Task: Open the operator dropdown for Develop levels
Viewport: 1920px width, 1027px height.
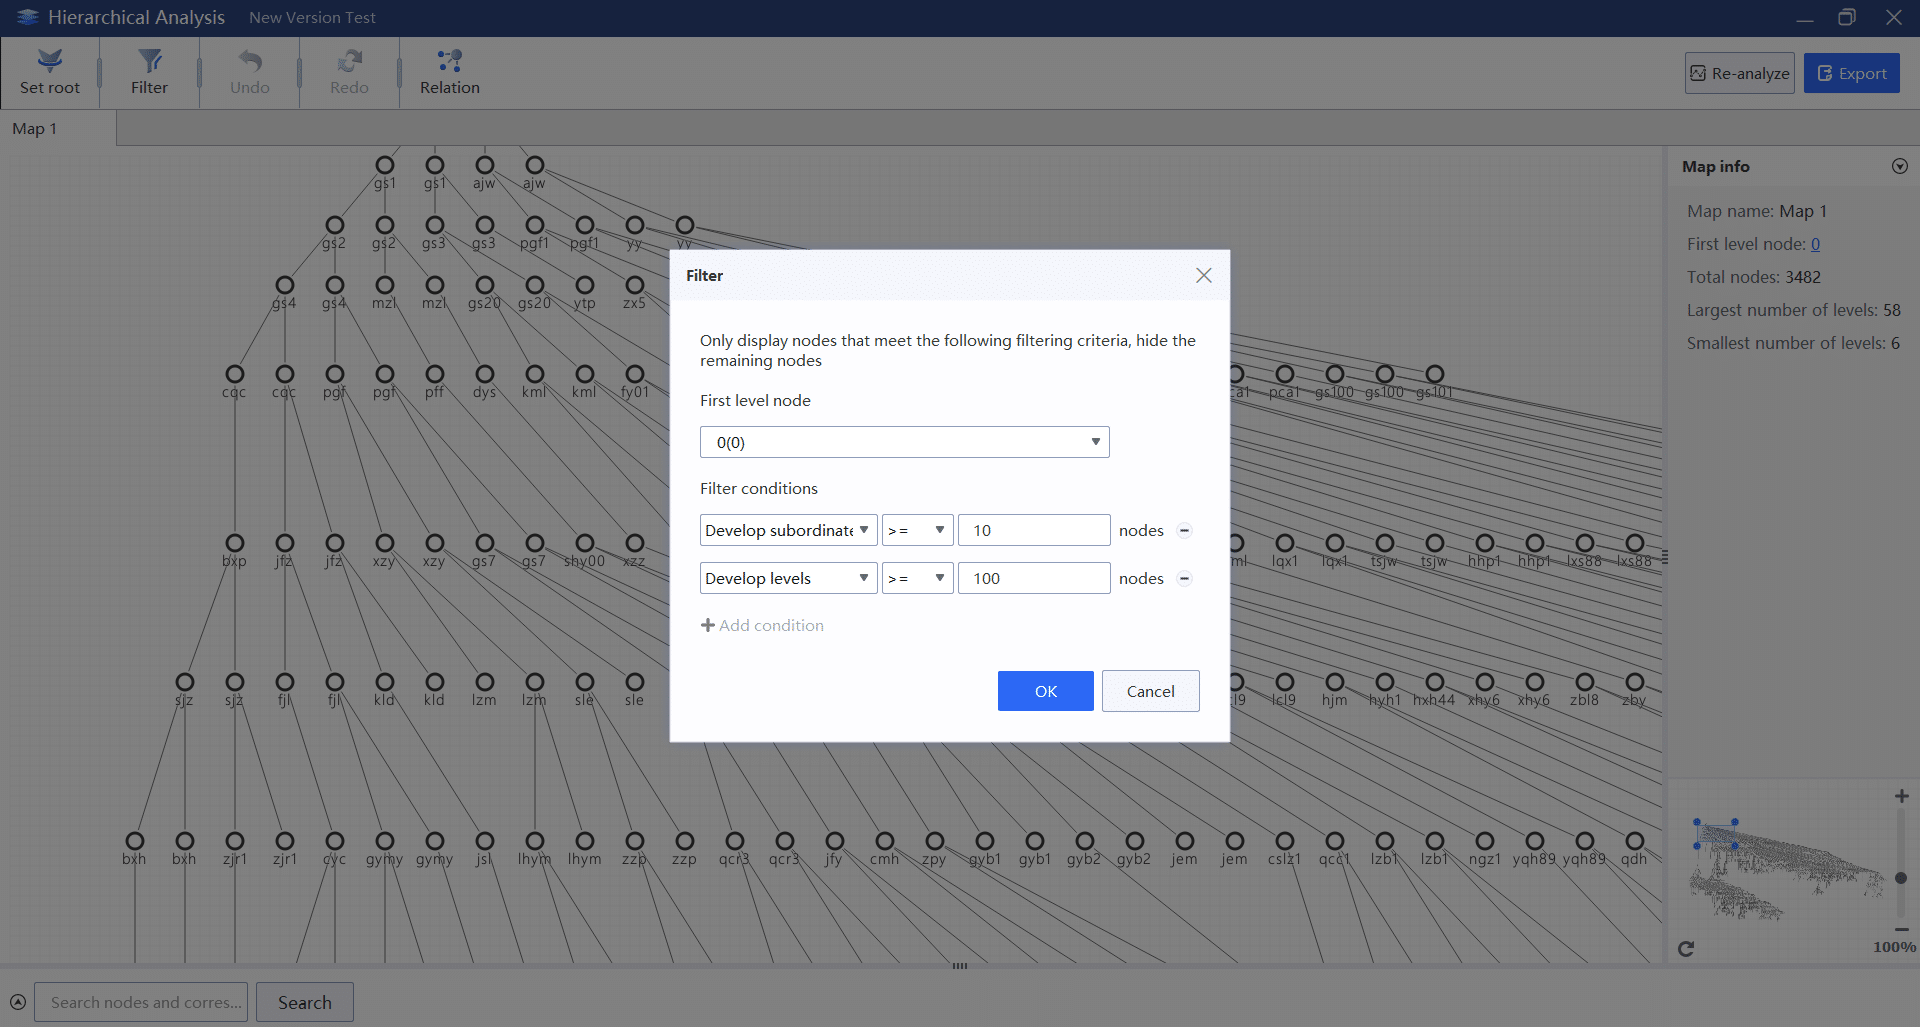Action: (x=917, y=578)
